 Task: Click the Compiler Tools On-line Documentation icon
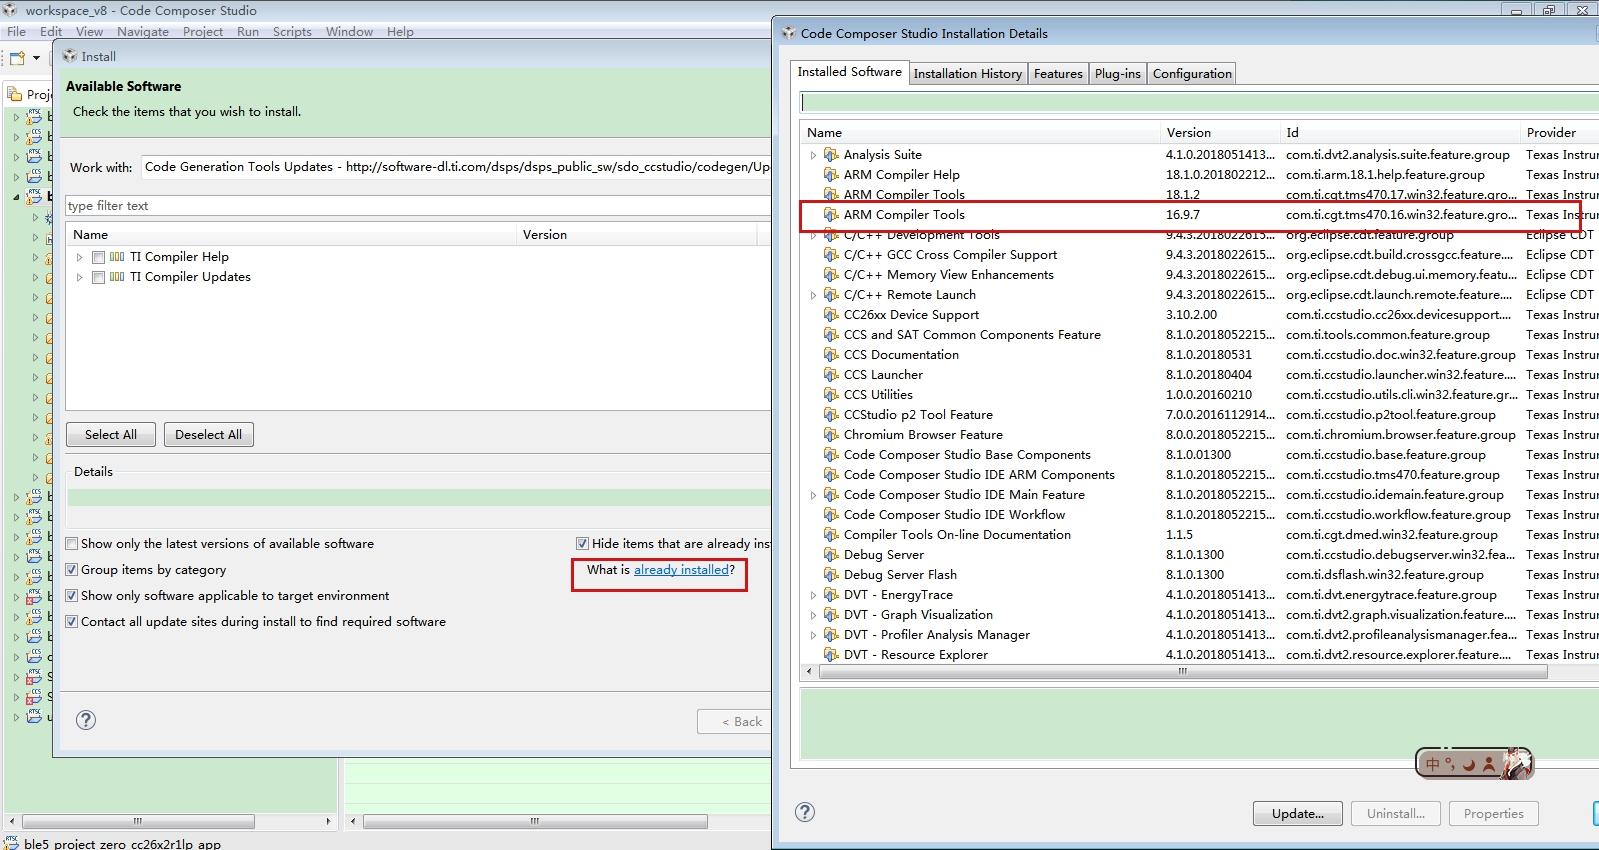[831, 535]
